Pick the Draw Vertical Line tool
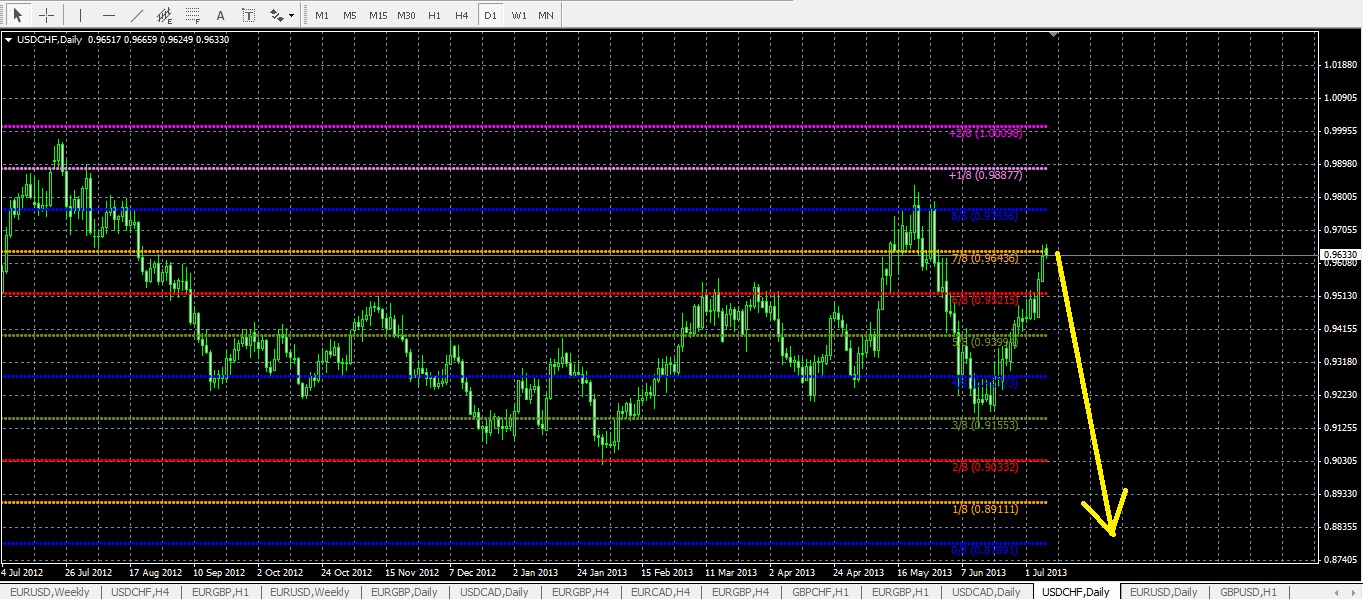This screenshot has width=1363, height=599. (81, 15)
